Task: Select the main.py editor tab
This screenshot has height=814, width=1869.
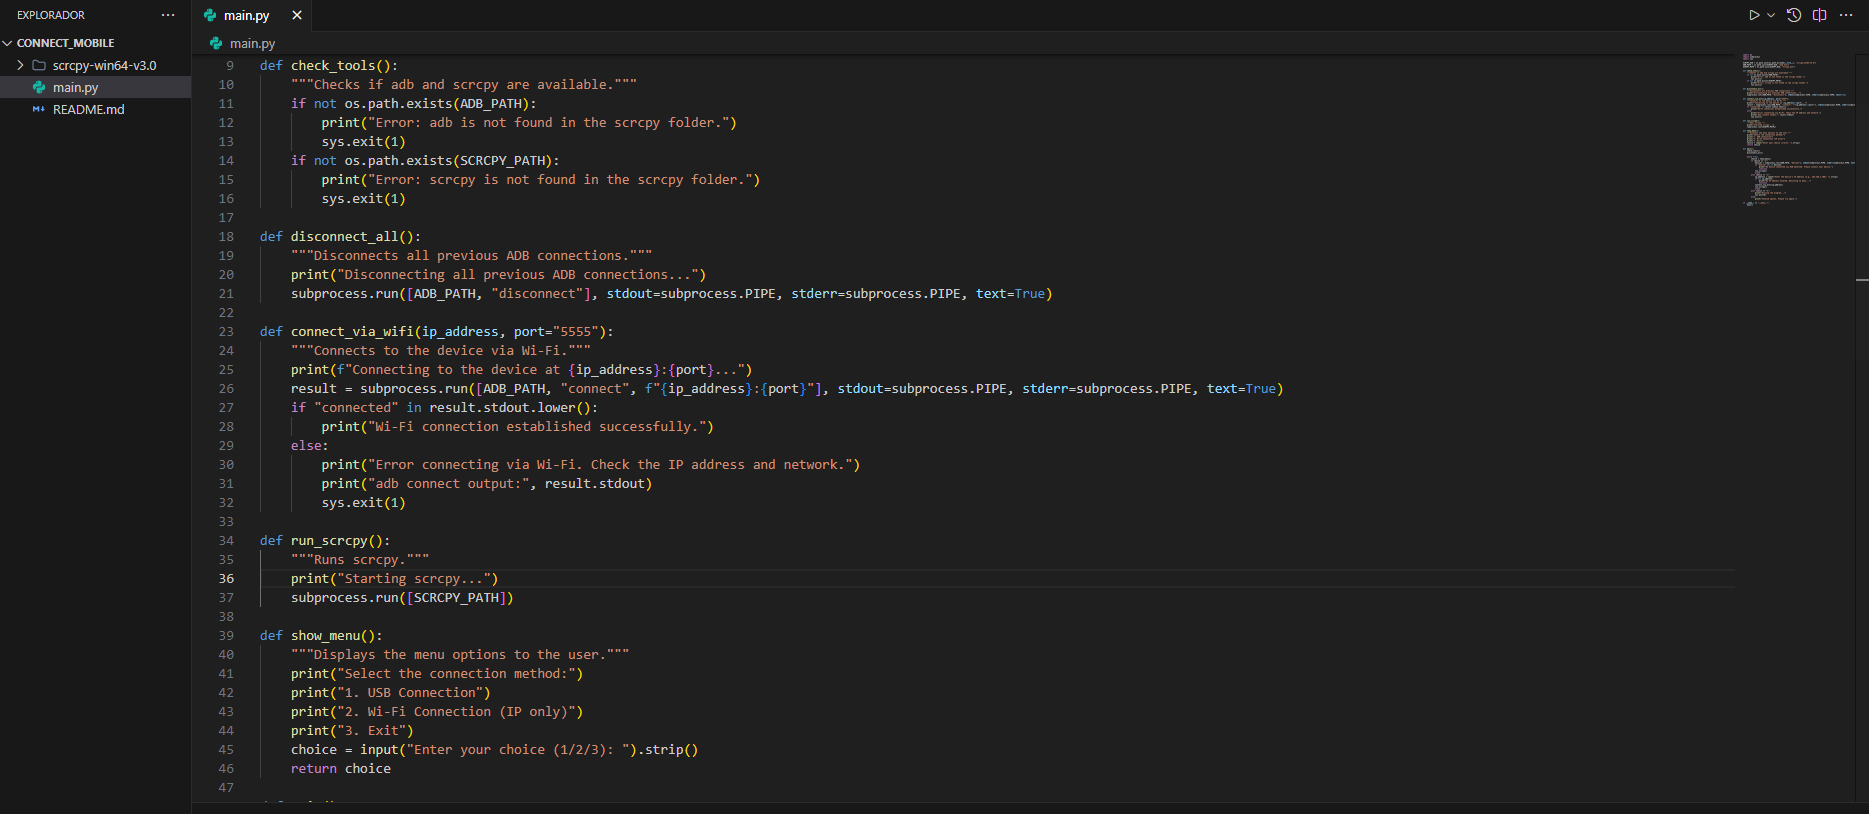Action: pyautogui.click(x=246, y=15)
